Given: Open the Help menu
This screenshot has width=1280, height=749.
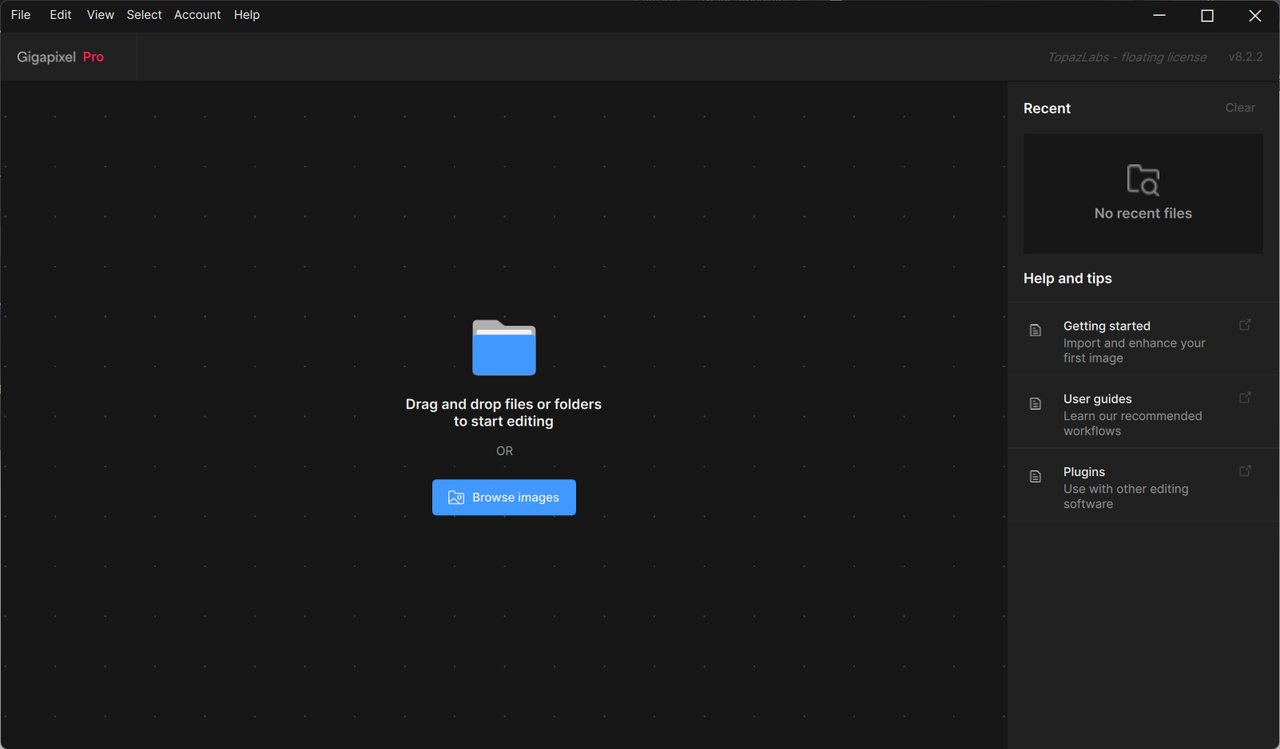Looking at the screenshot, I should coord(247,15).
